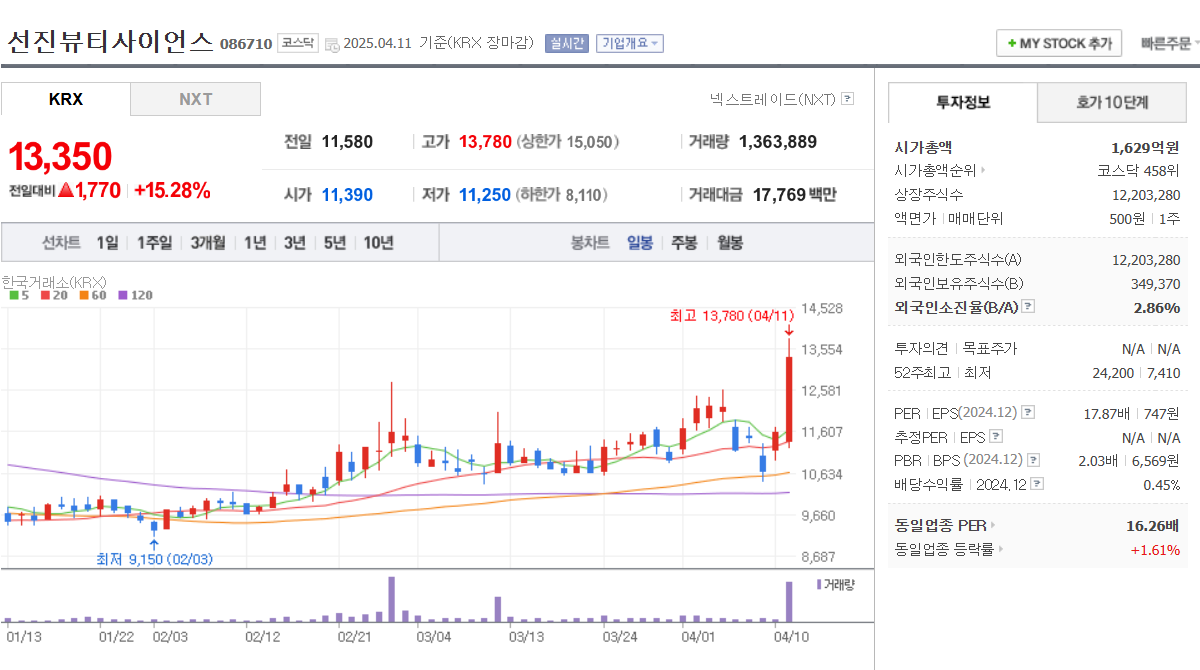
Task: Open help icon next to 배당수익률 2024.12
Action: [x=1037, y=484]
